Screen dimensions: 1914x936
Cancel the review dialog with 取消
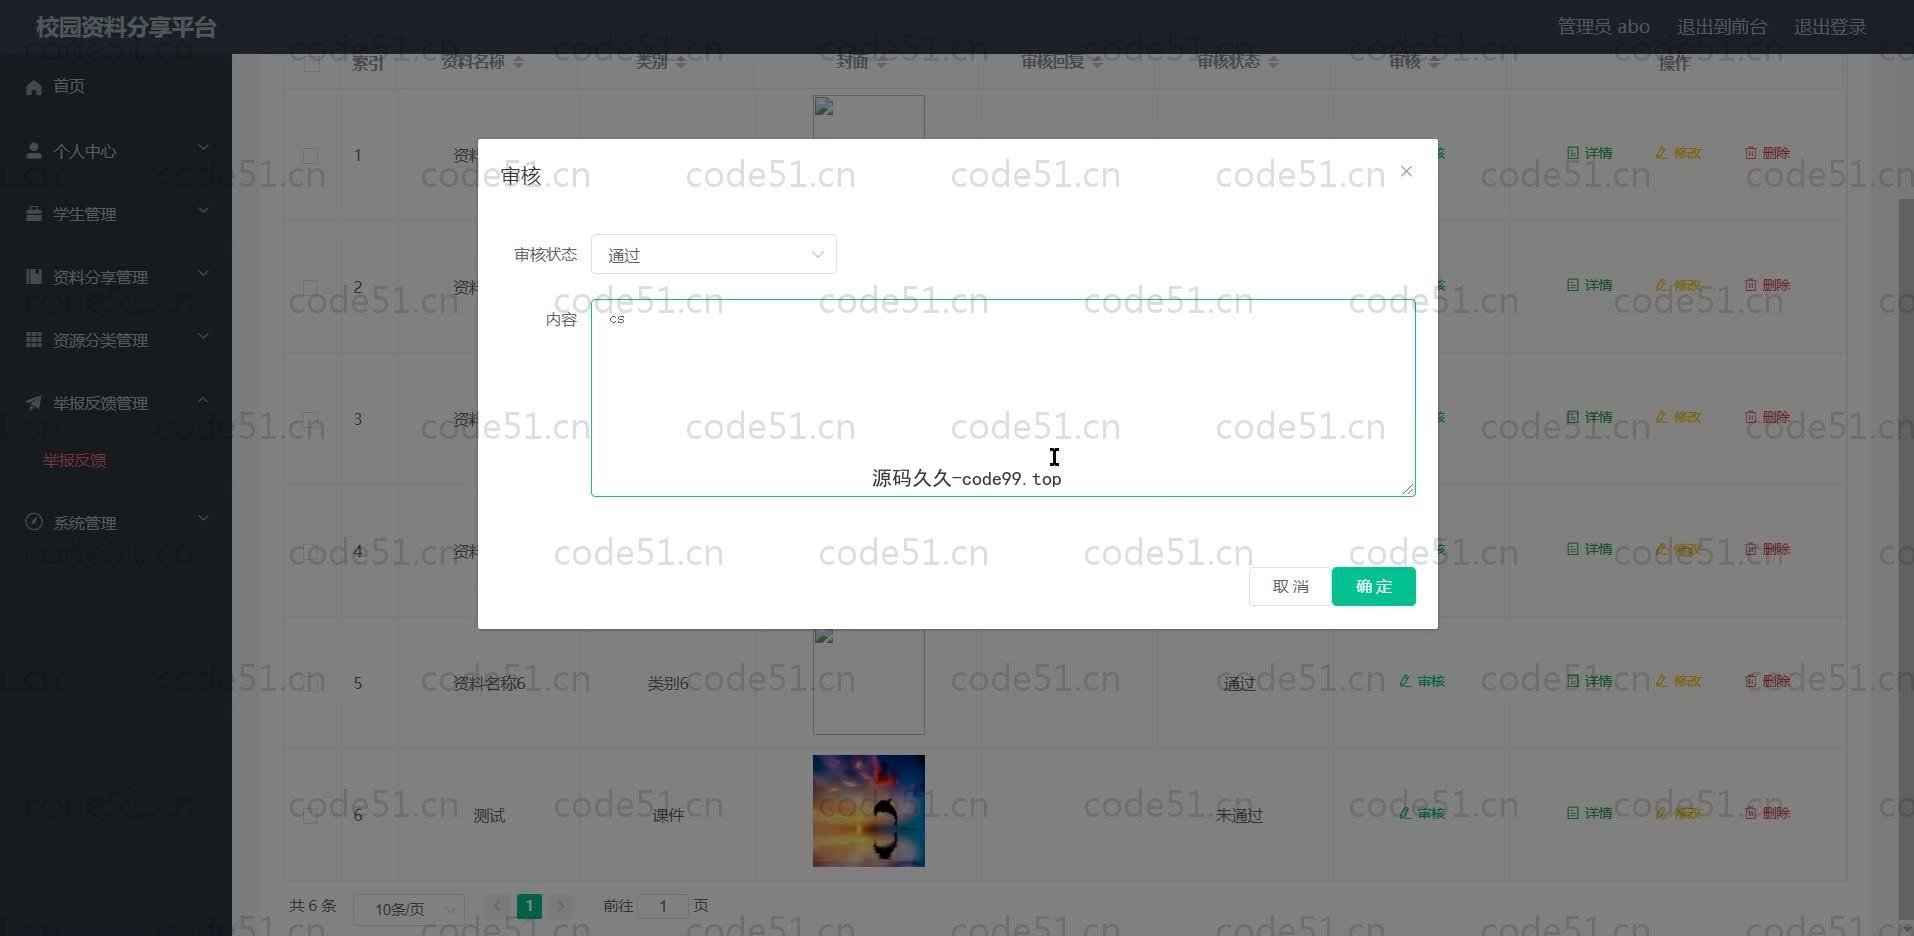(1290, 586)
